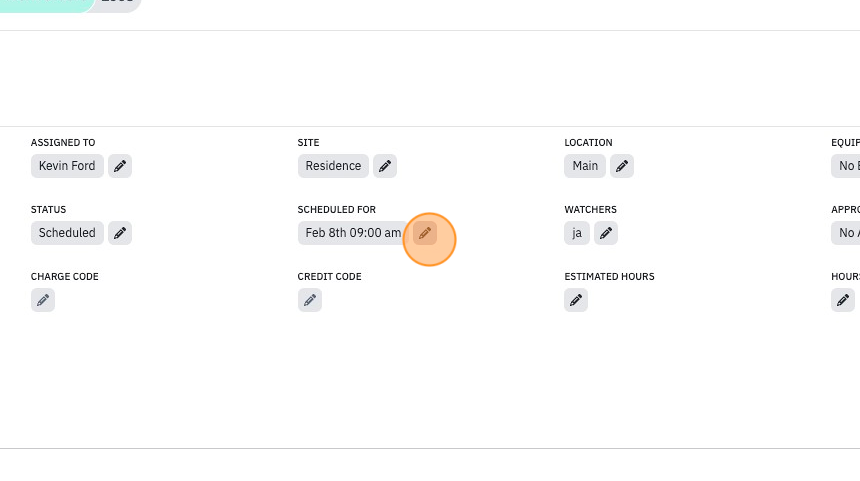Edit the Hours field pencil icon
The width and height of the screenshot is (860, 481).
(843, 300)
